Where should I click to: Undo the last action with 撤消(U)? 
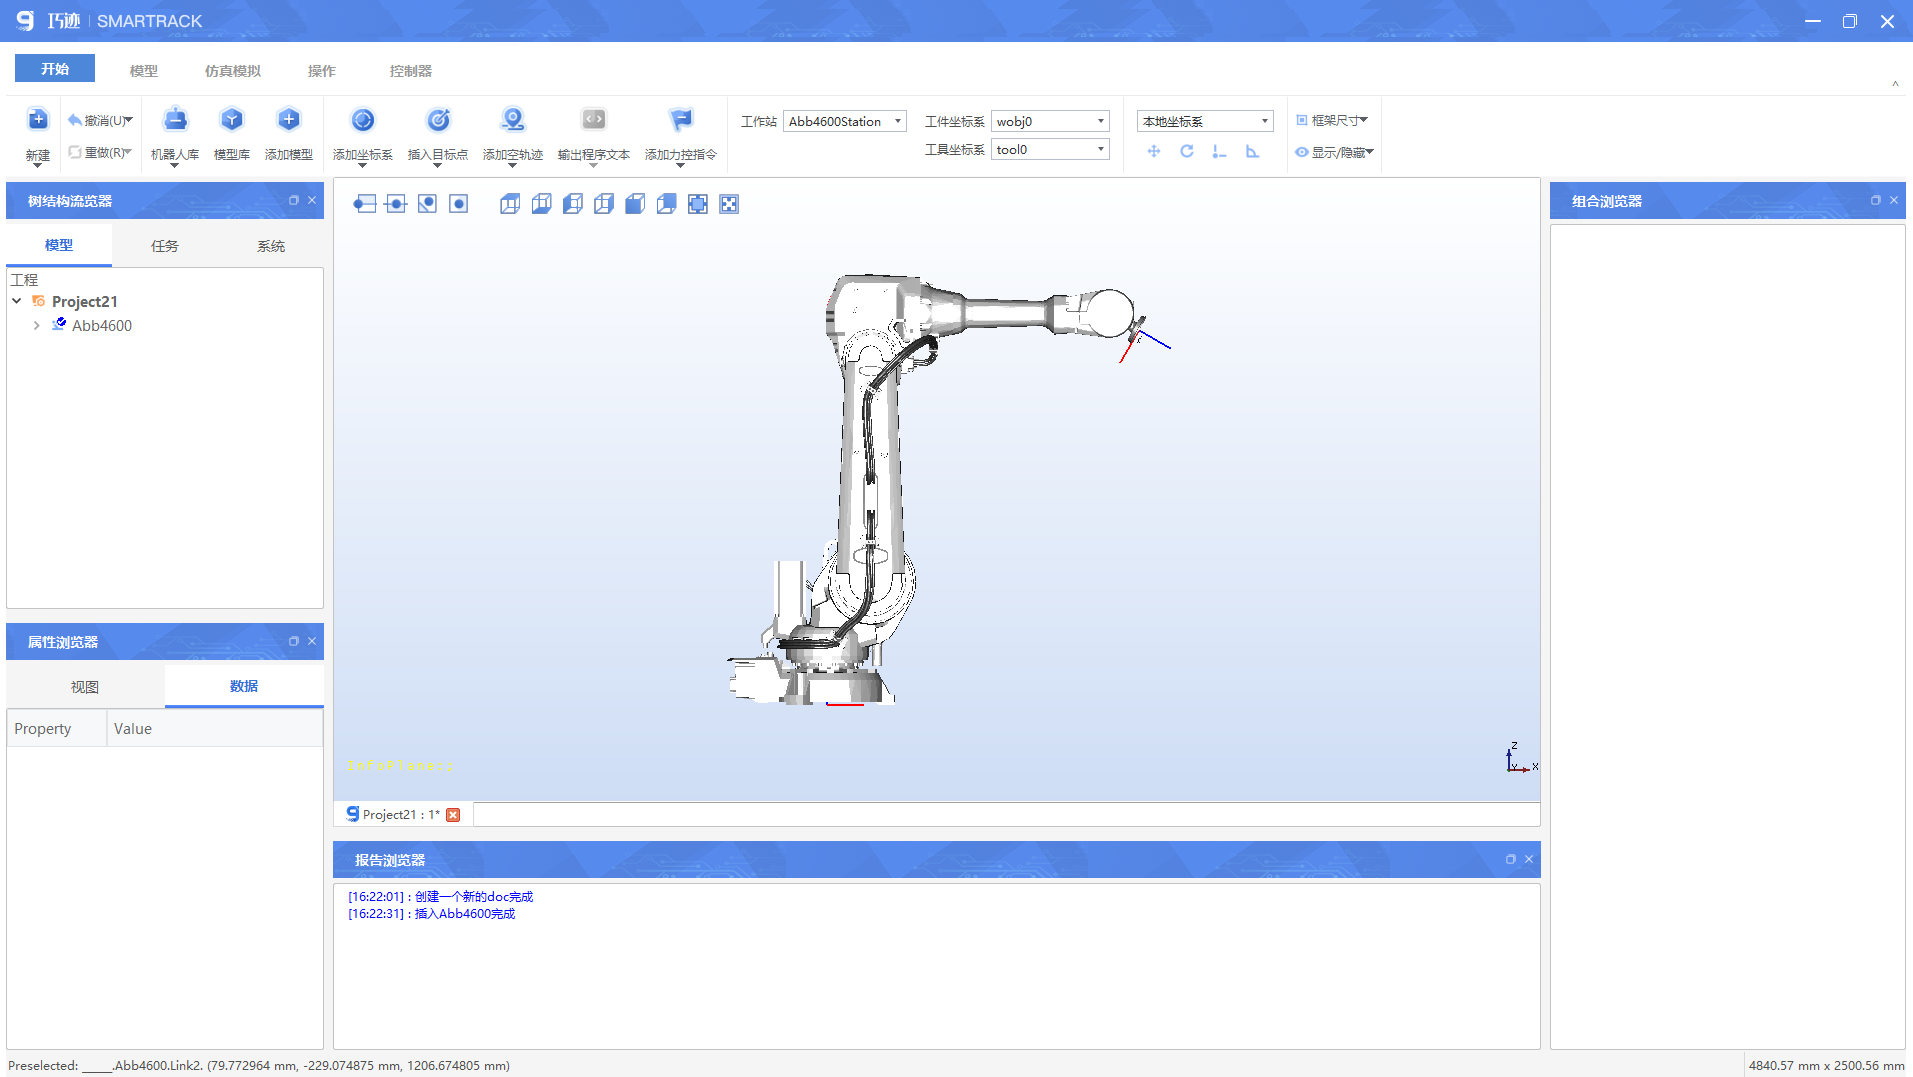coord(100,120)
